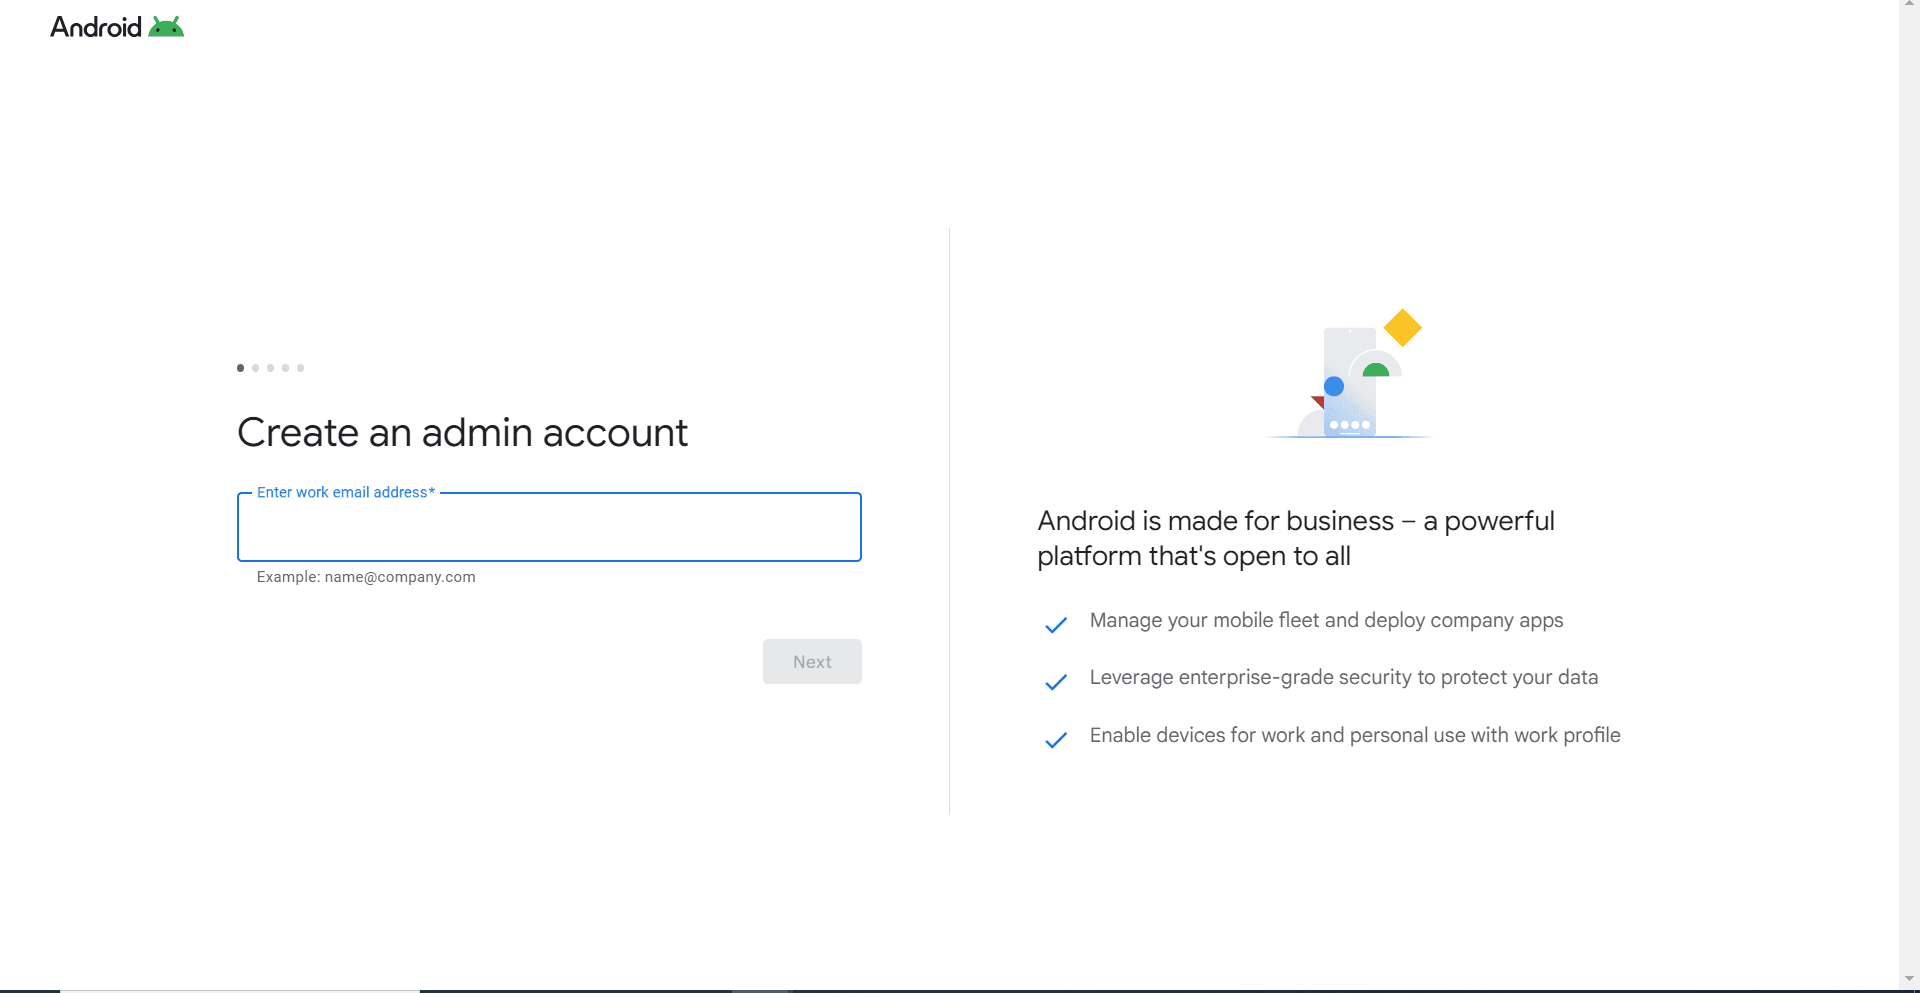This screenshot has height=993, width=1920.
Task: Focus the work email address input field
Action: 549,527
